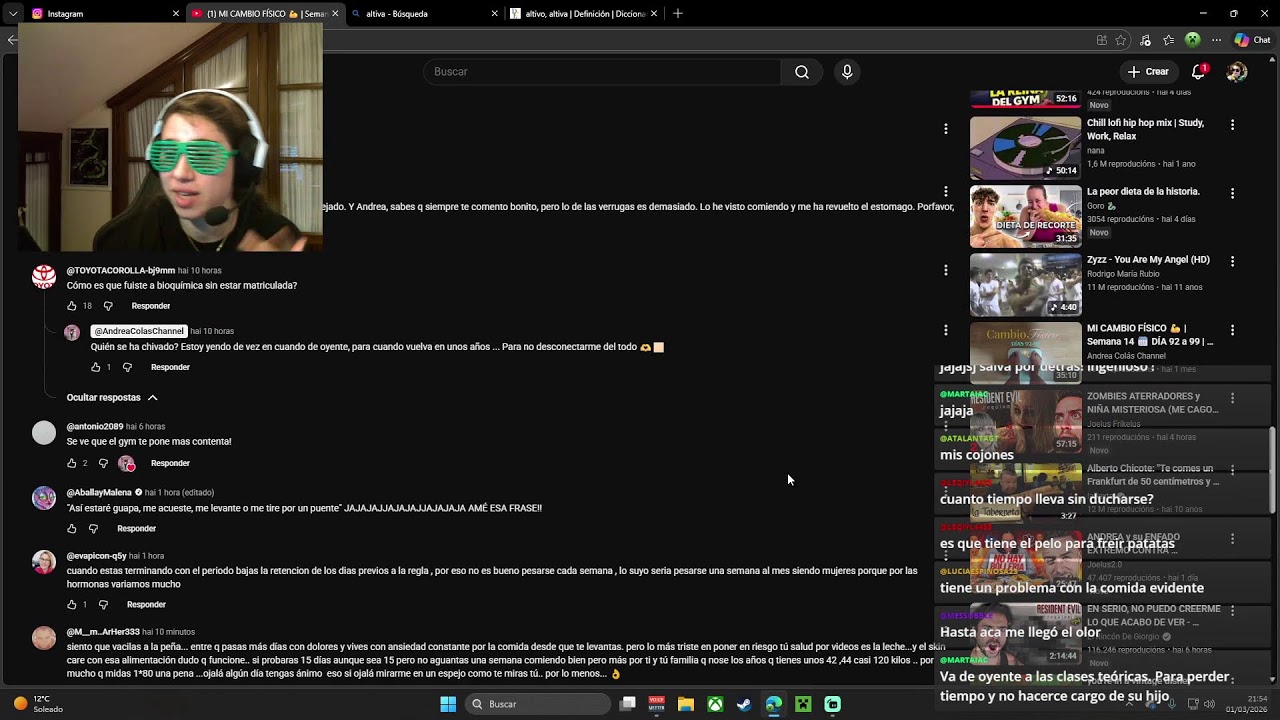Open Edge profile Creeper avatar
The width and height of the screenshot is (1280, 720).
click(1192, 40)
